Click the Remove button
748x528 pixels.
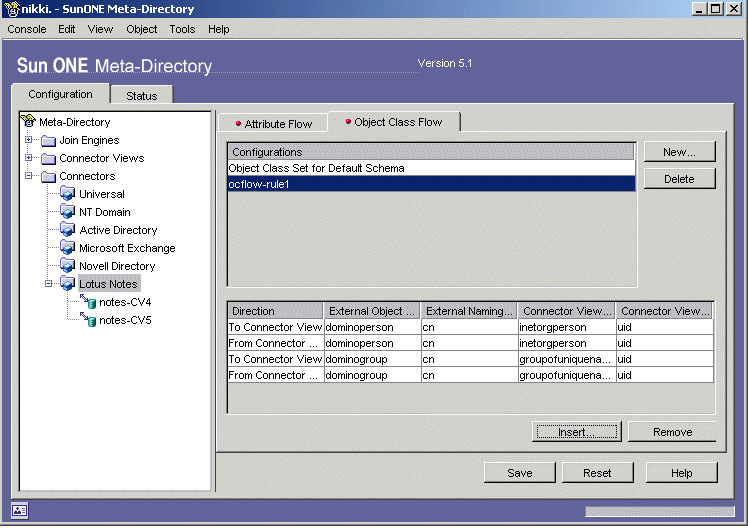672,432
